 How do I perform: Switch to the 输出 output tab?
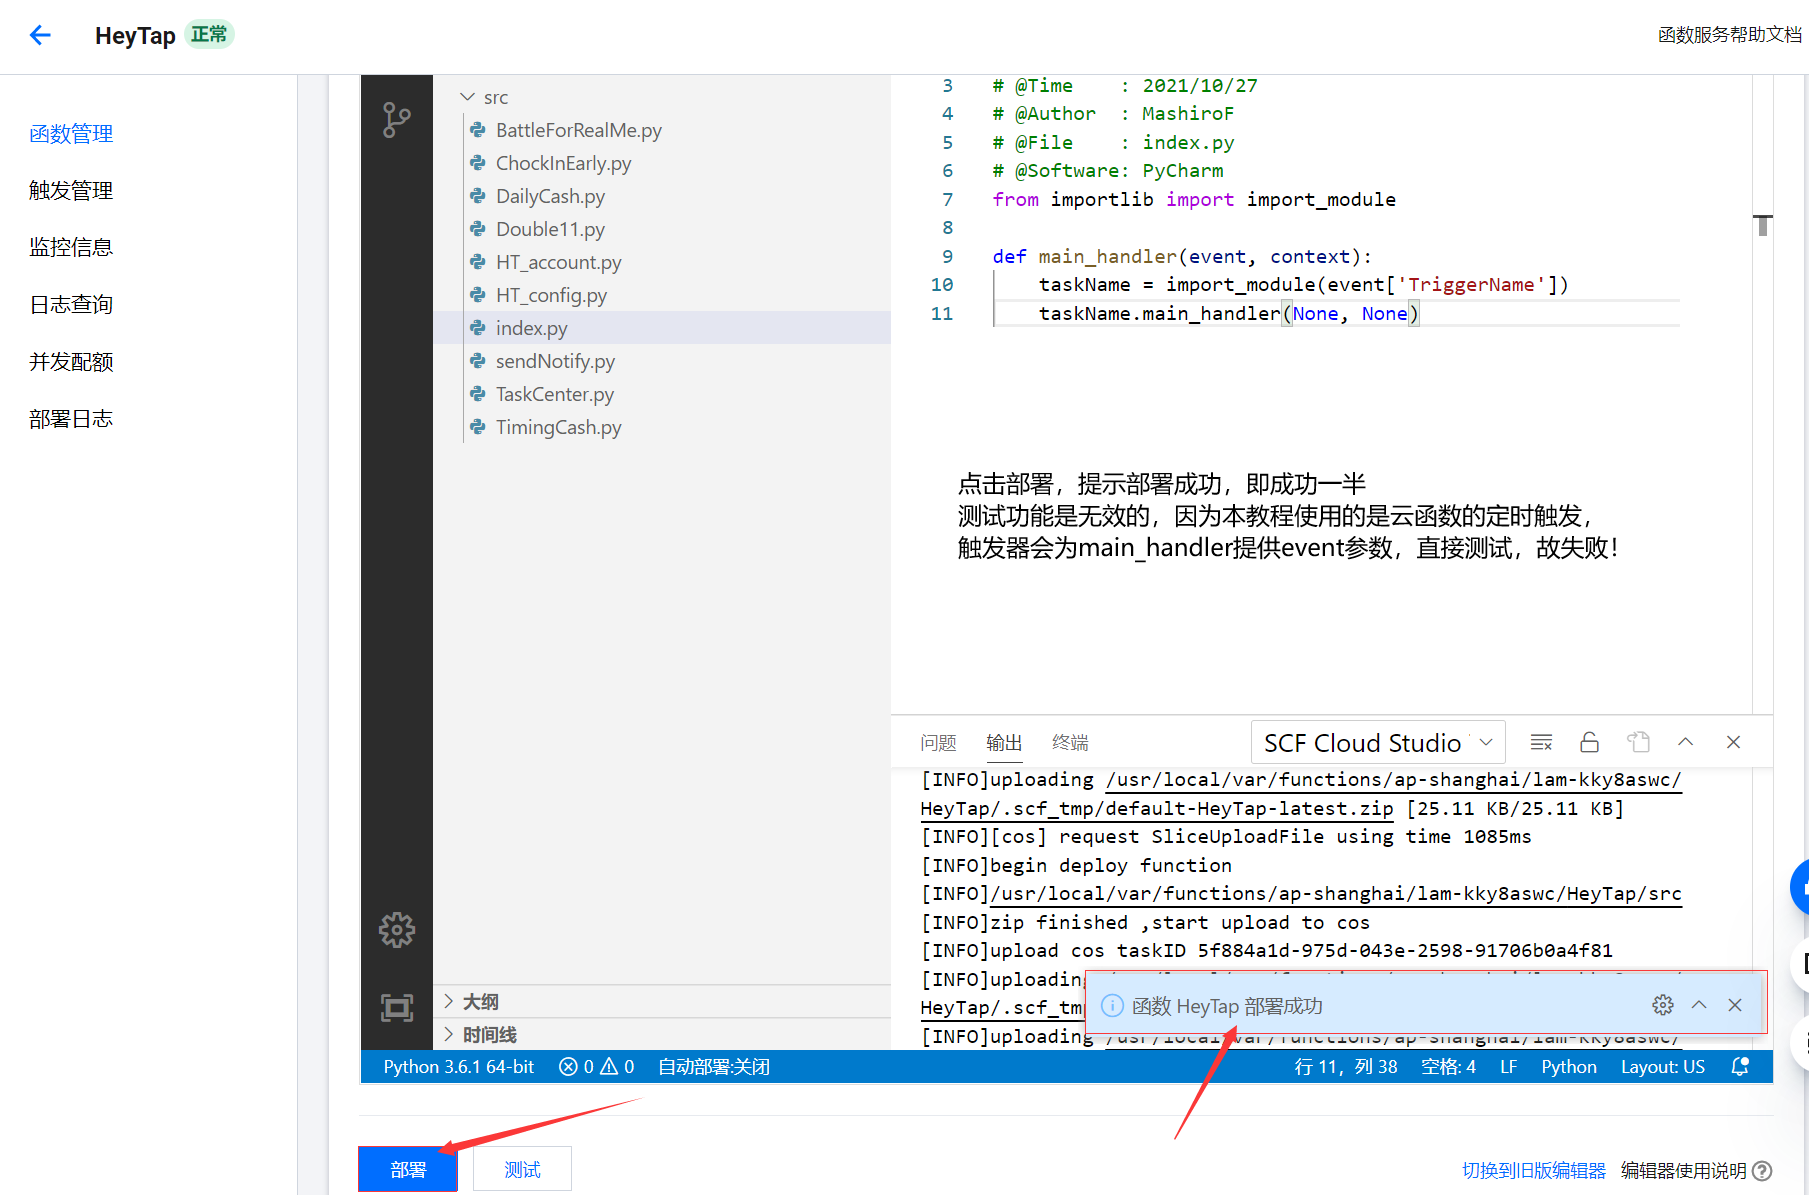(1004, 743)
